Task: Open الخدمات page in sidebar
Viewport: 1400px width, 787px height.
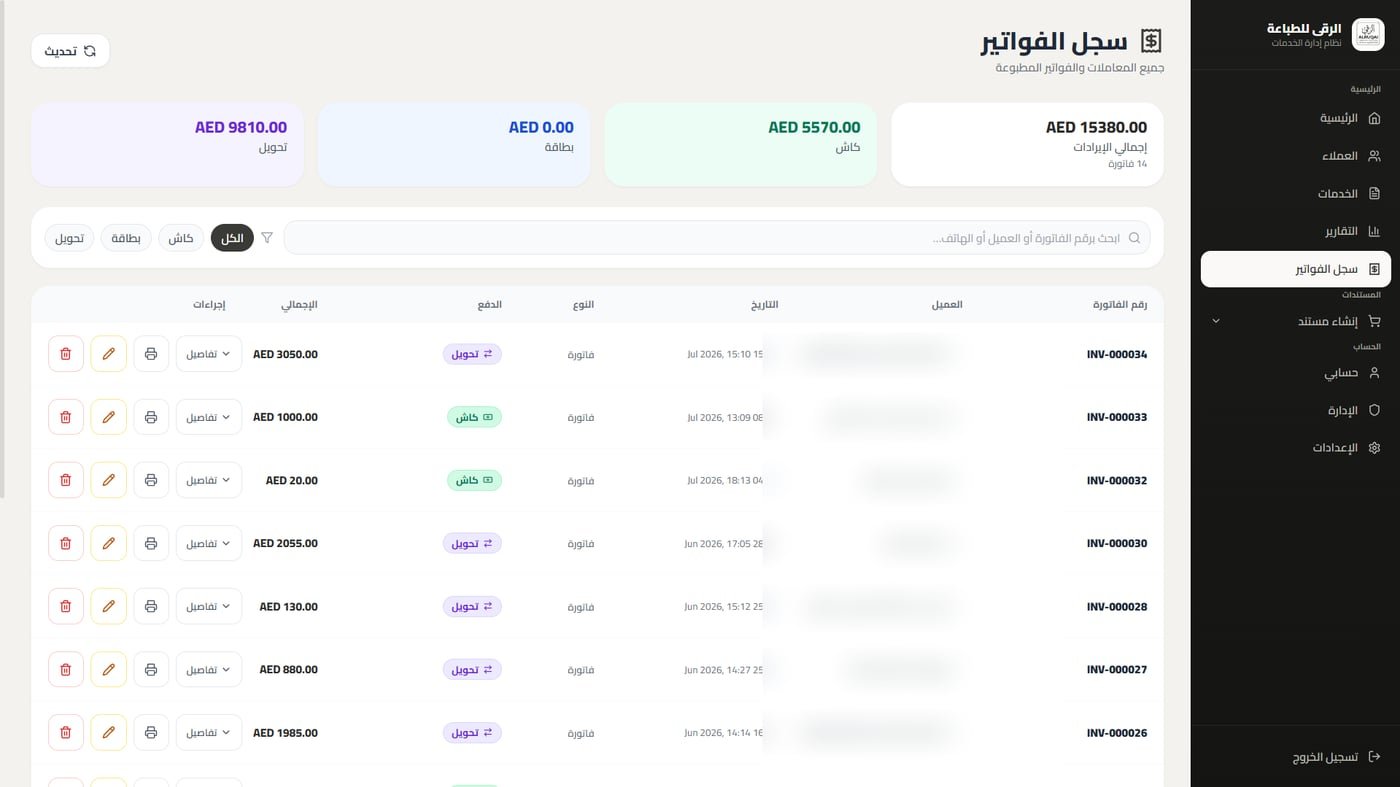Action: point(1295,193)
